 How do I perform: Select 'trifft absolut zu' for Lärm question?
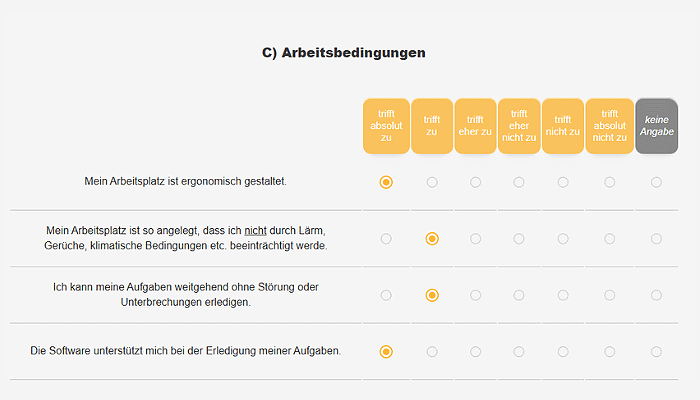coord(386,239)
